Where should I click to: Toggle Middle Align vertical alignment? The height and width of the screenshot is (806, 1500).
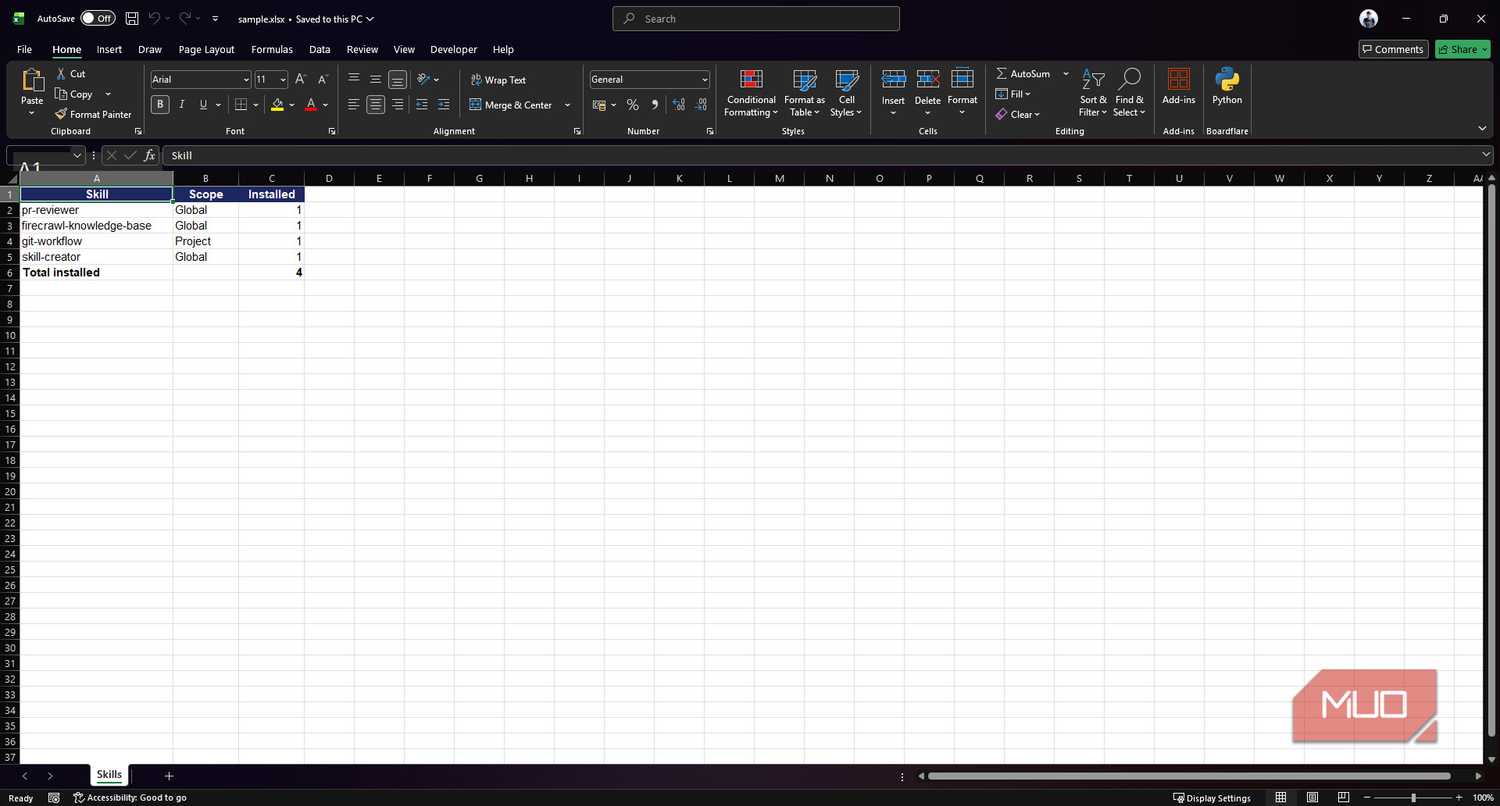tap(375, 80)
